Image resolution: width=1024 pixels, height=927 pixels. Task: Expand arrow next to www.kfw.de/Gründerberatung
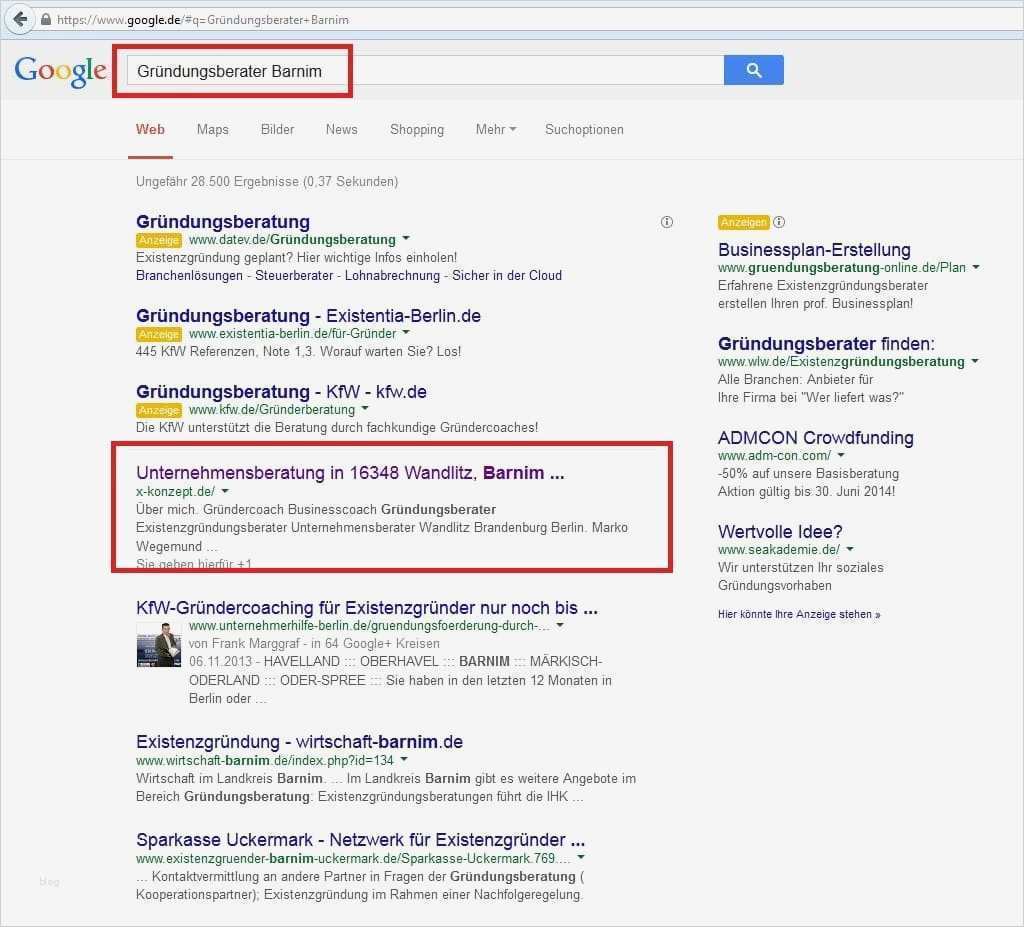point(365,409)
